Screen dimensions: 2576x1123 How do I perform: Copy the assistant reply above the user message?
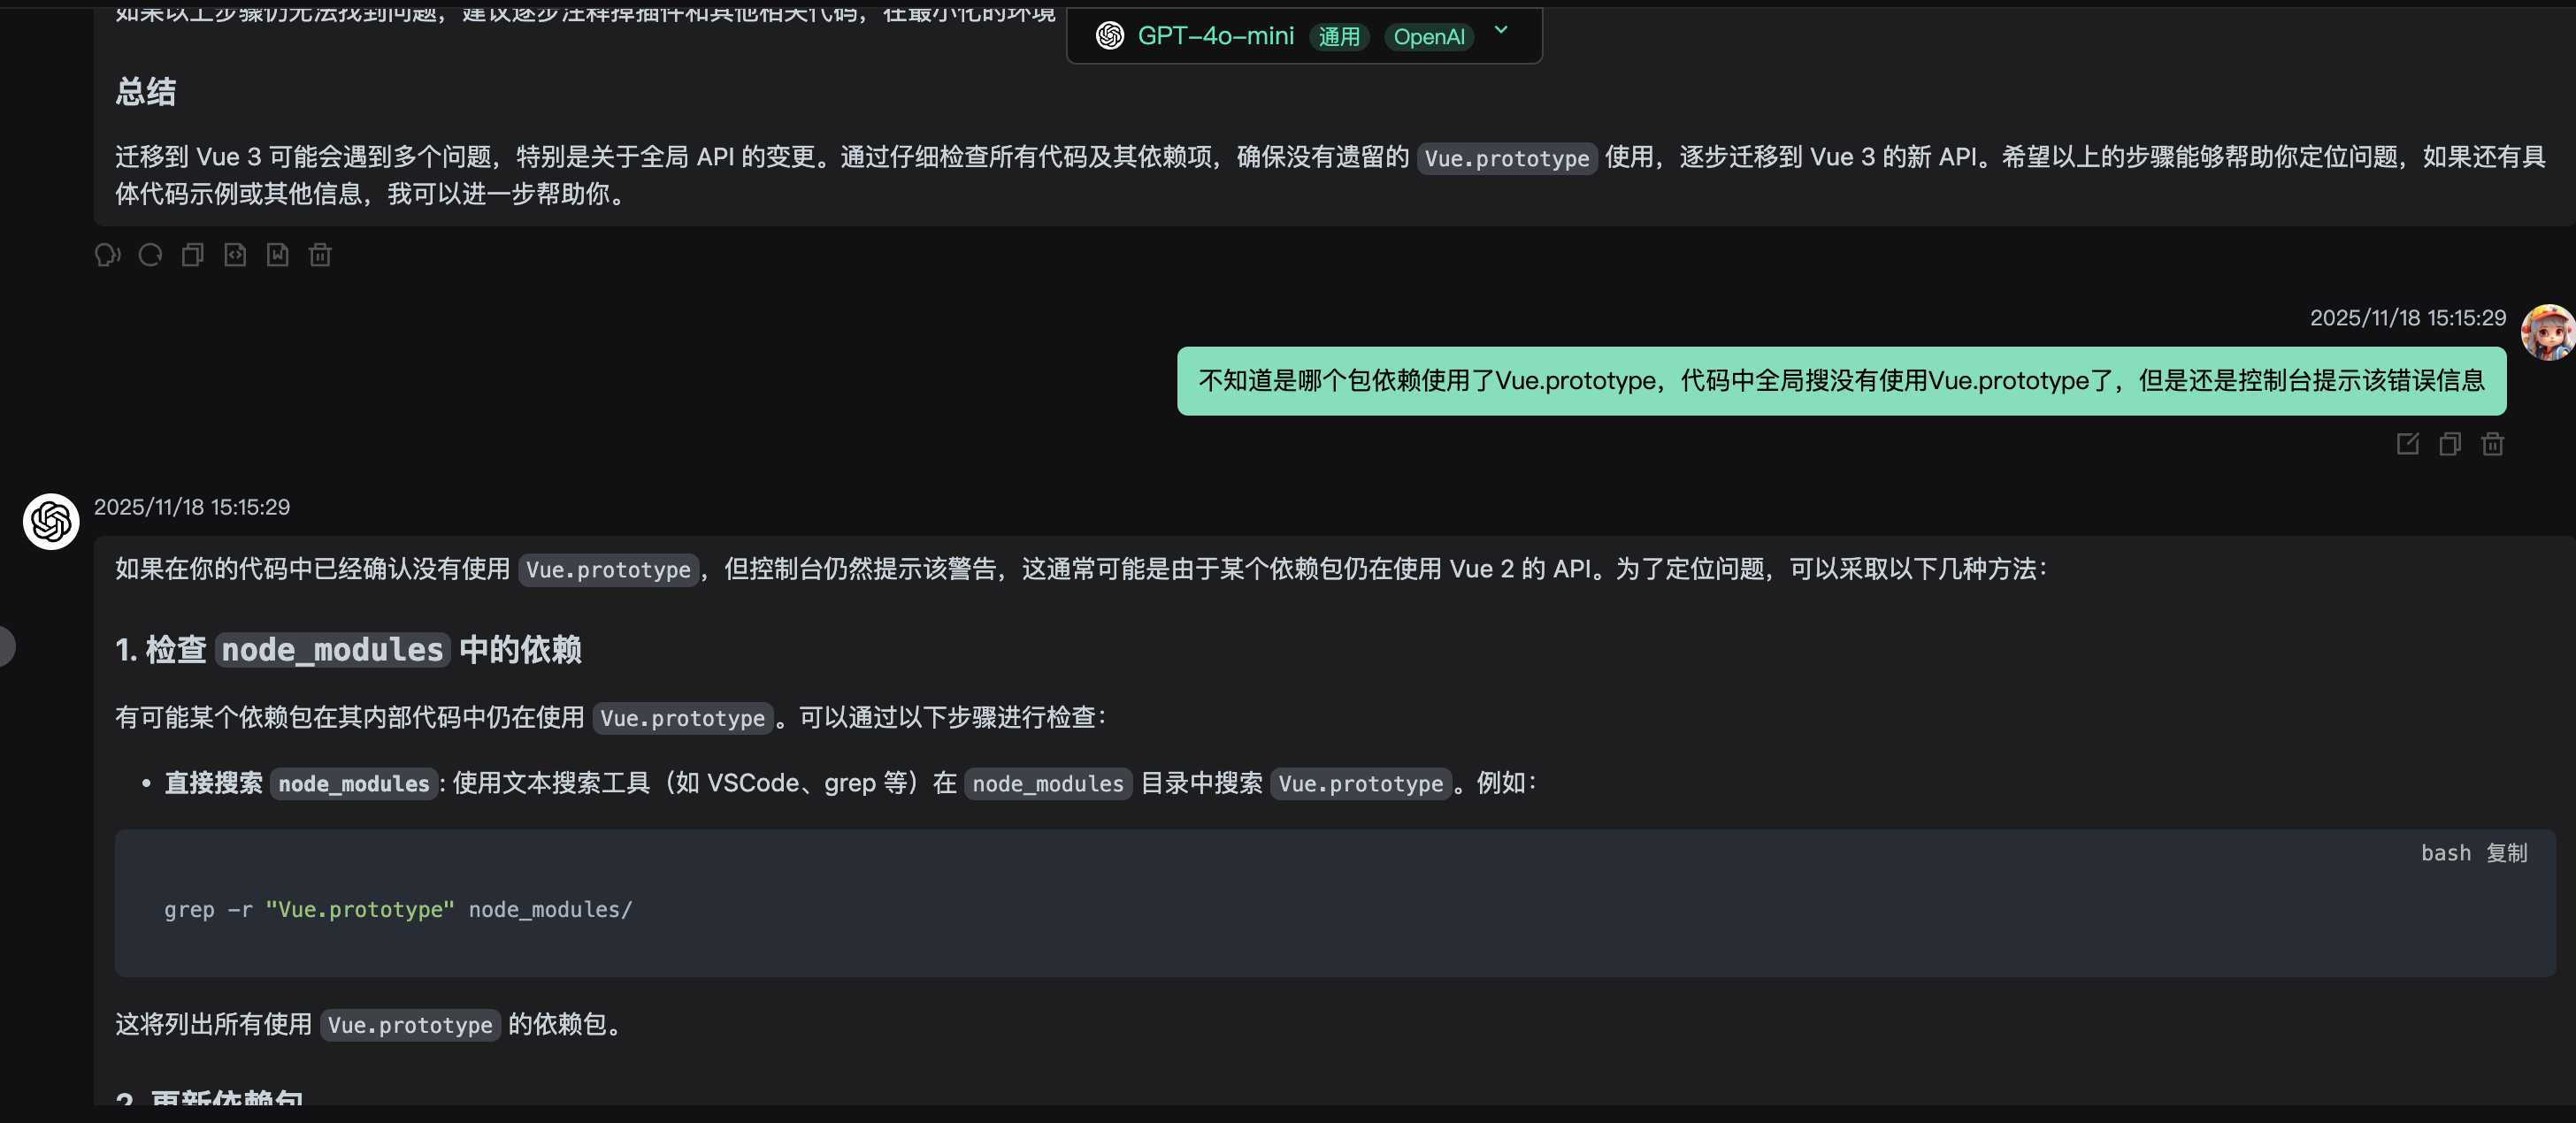pos(193,255)
